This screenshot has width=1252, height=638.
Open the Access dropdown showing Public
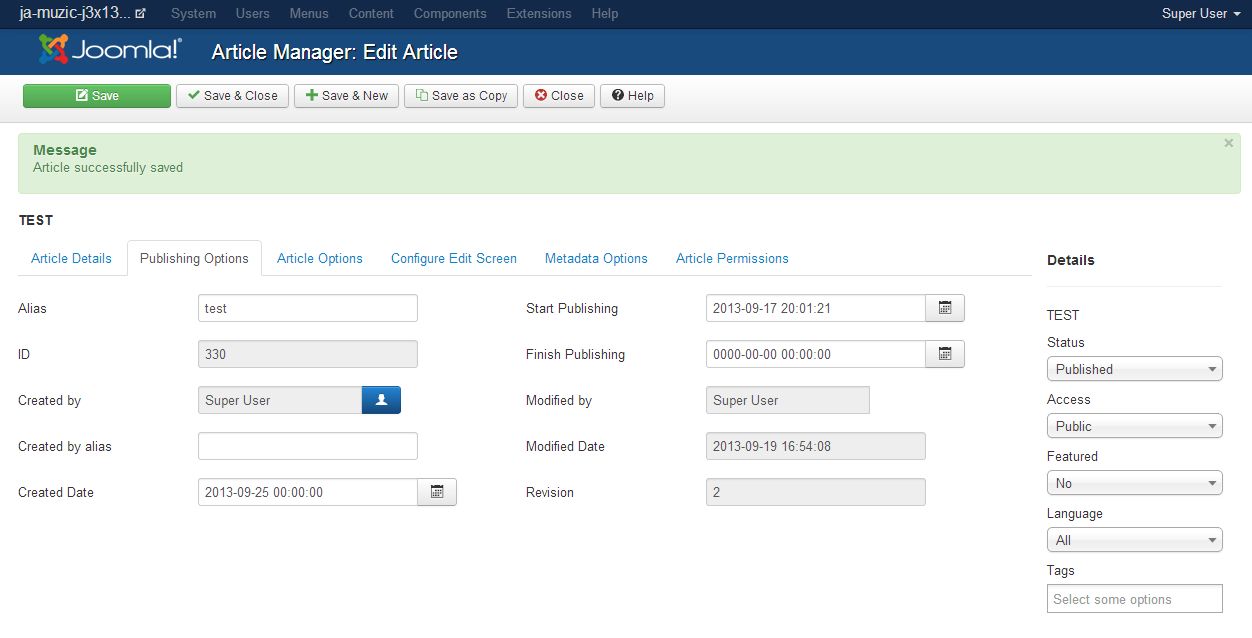point(1135,426)
